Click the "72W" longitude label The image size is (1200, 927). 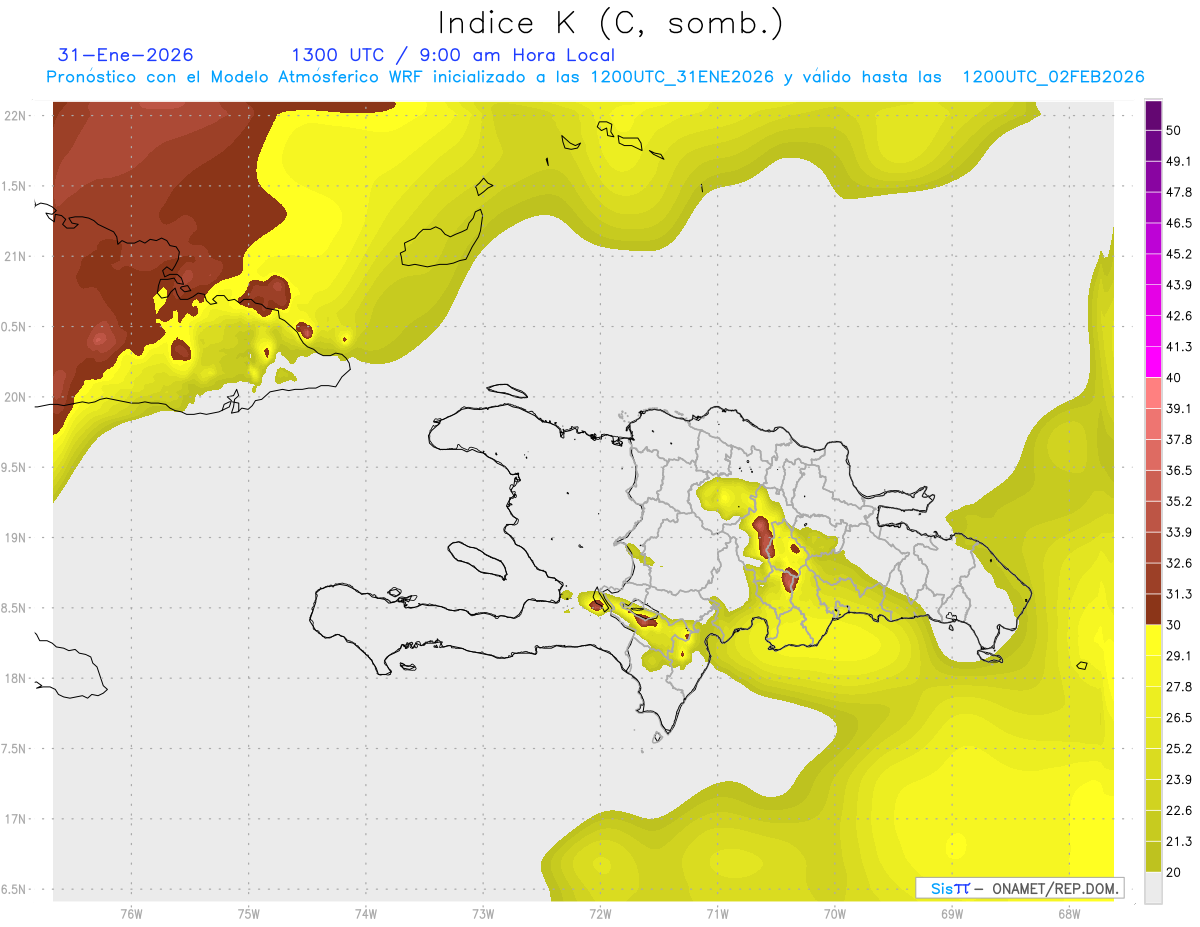pos(600,913)
